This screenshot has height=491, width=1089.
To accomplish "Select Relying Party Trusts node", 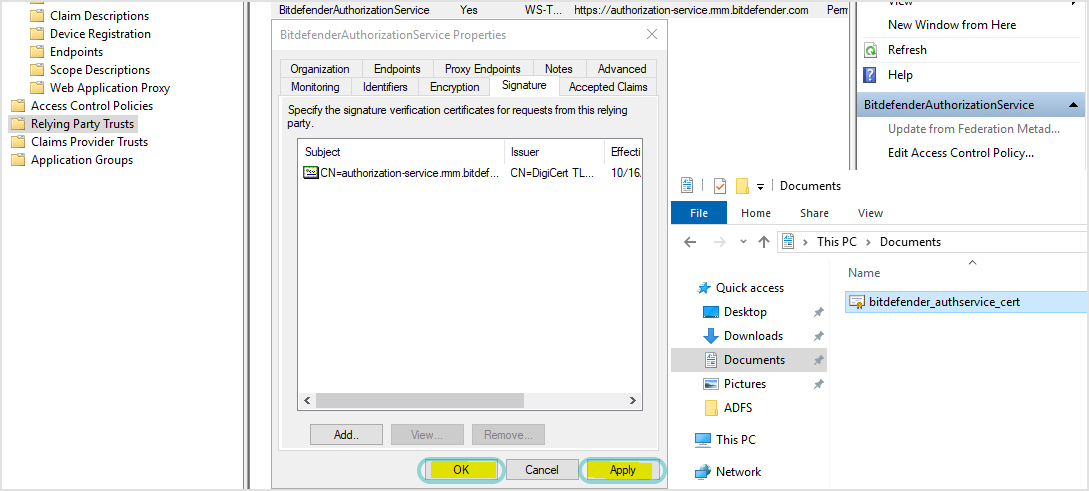I will point(82,124).
